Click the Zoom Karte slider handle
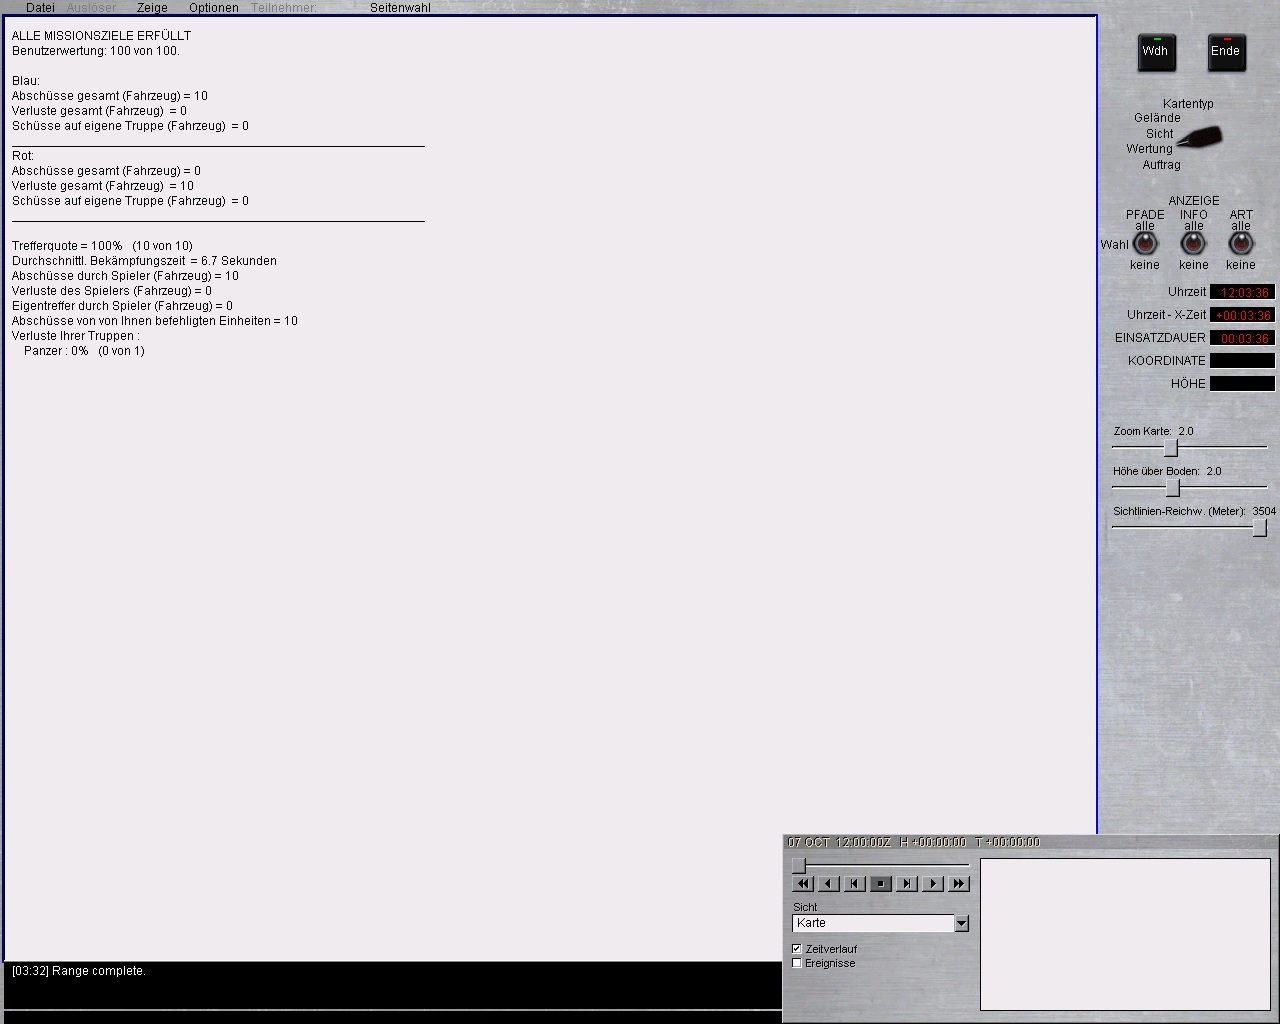 pos(1171,448)
